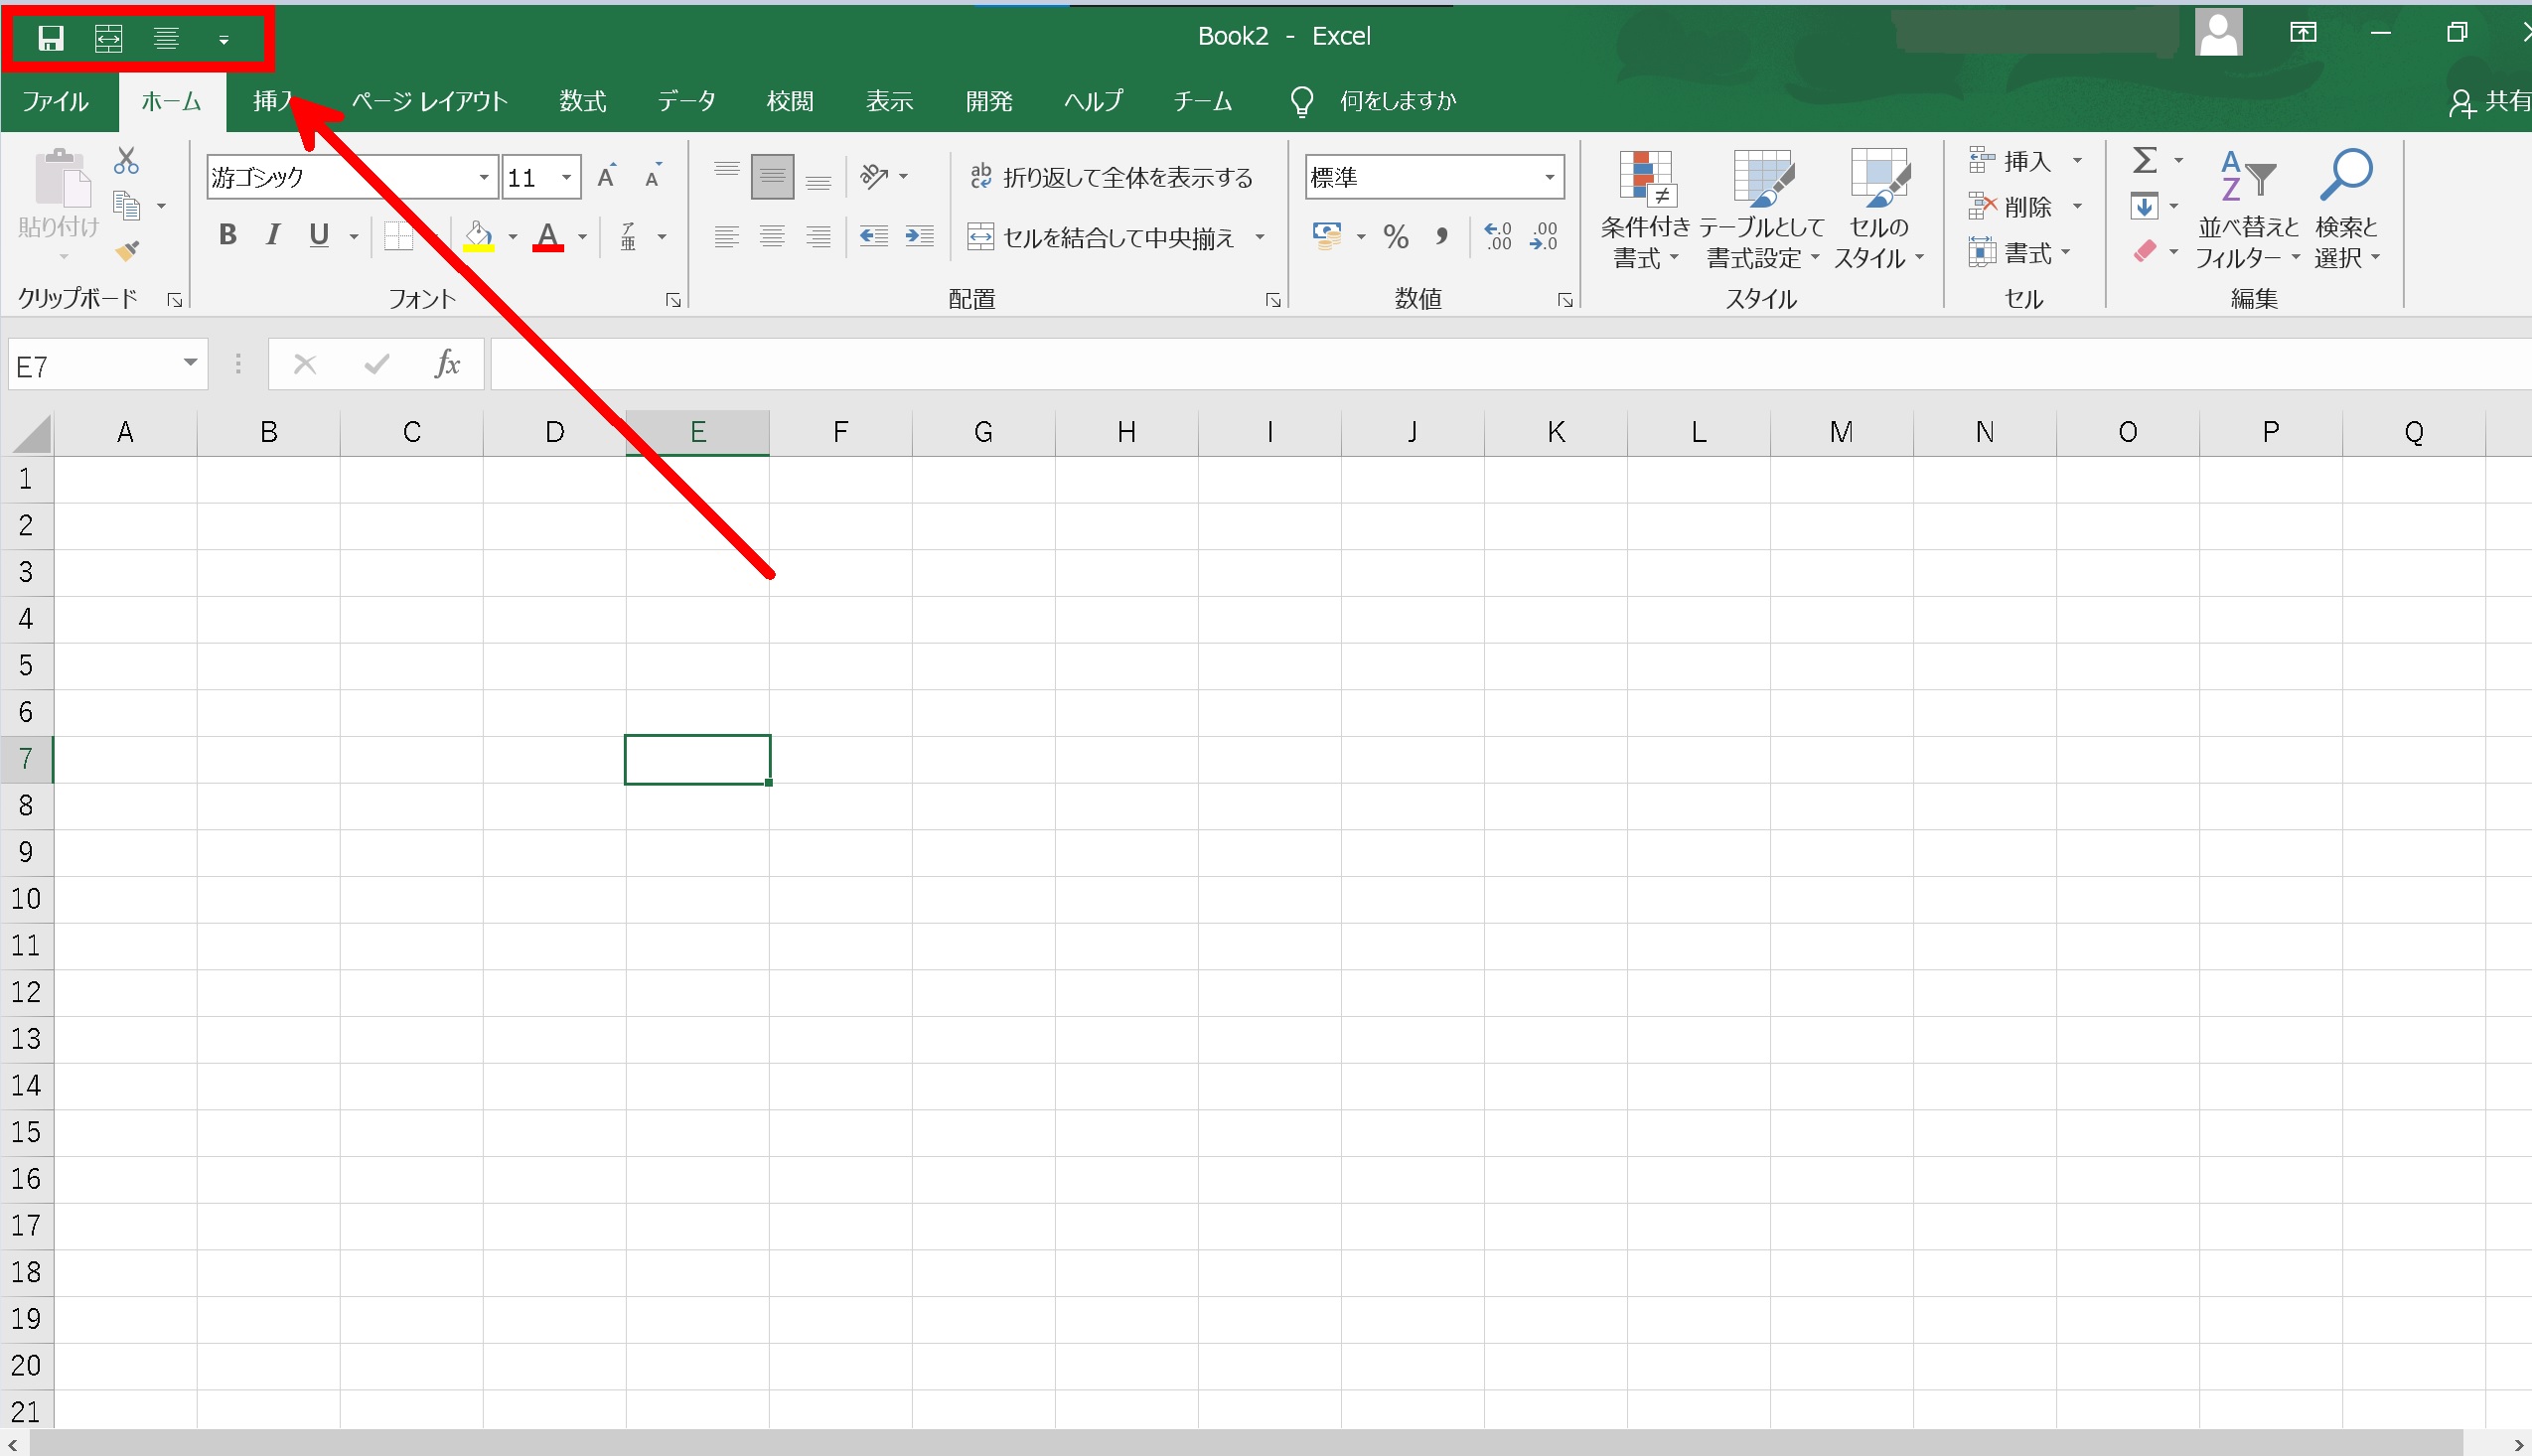This screenshot has width=2532, height=1456.
Task: Open Customize Quick Access Toolbar dropdown
Action: [224, 40]
